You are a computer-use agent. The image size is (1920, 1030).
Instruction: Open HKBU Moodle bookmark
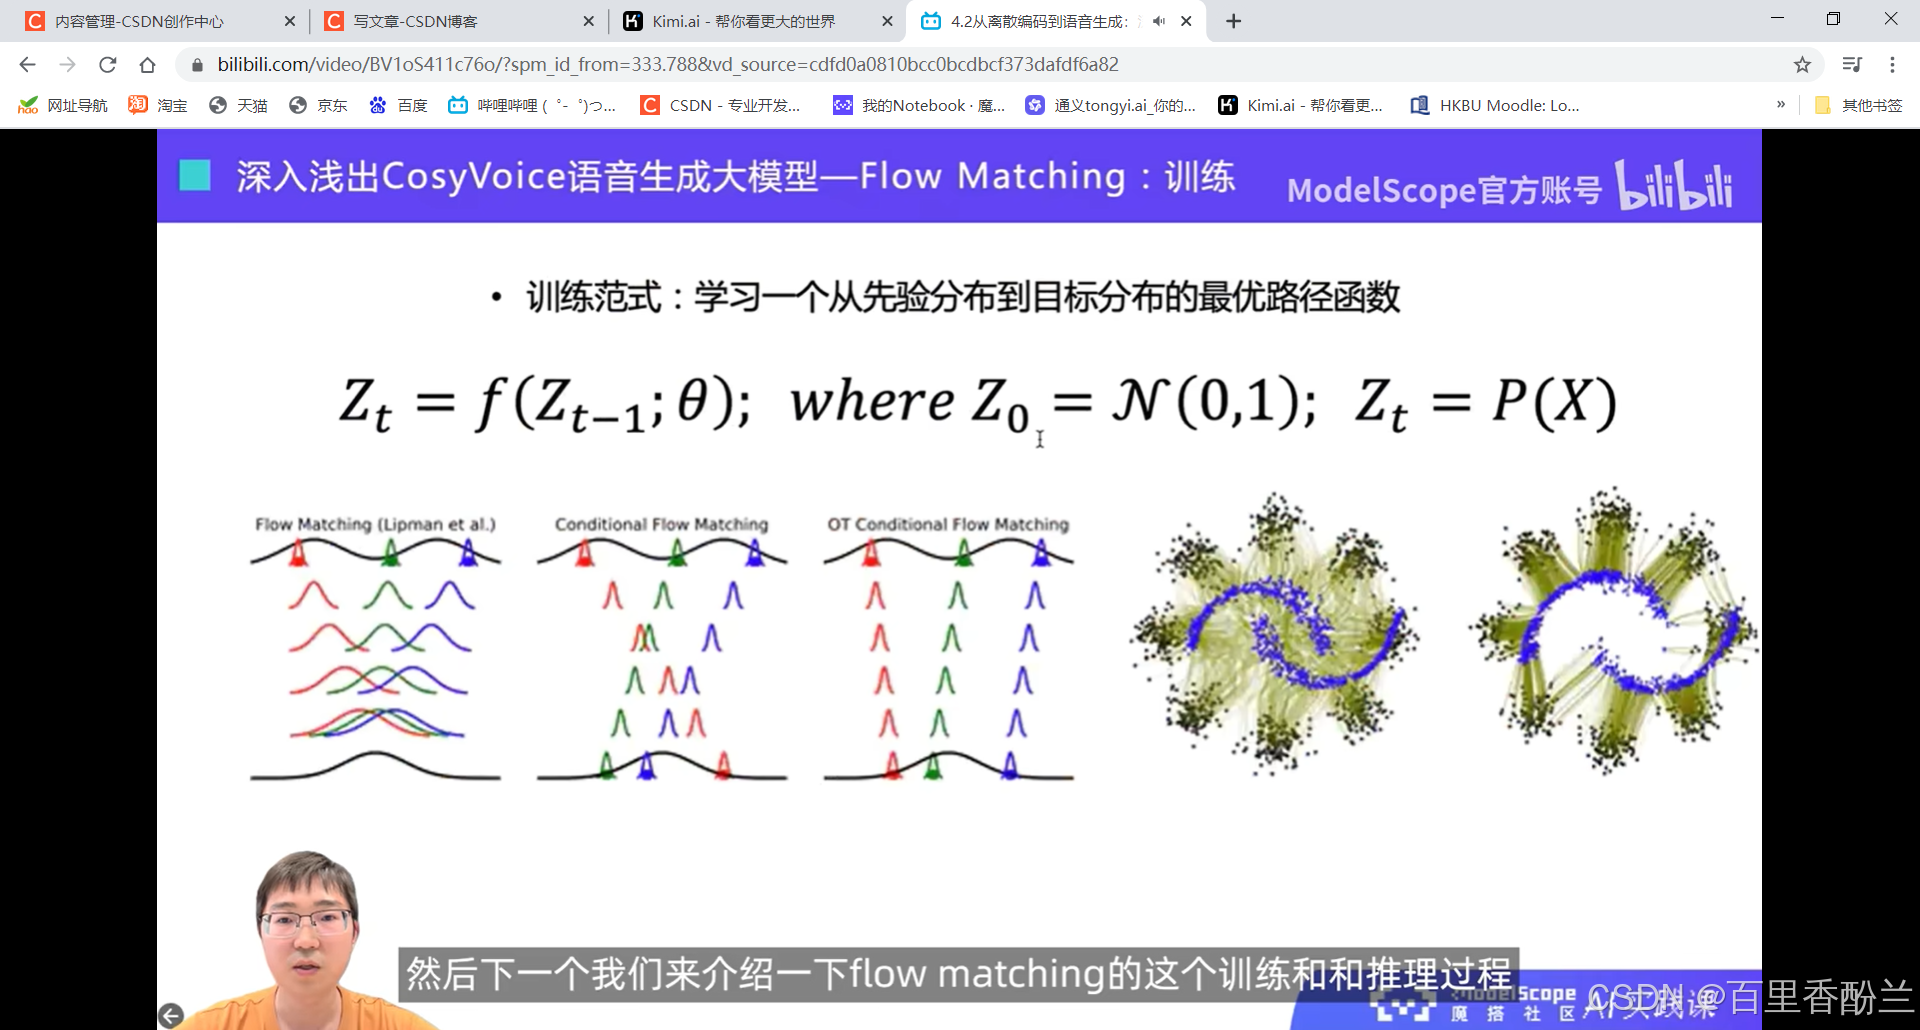pyautogui.click(x=1495, y=105)
